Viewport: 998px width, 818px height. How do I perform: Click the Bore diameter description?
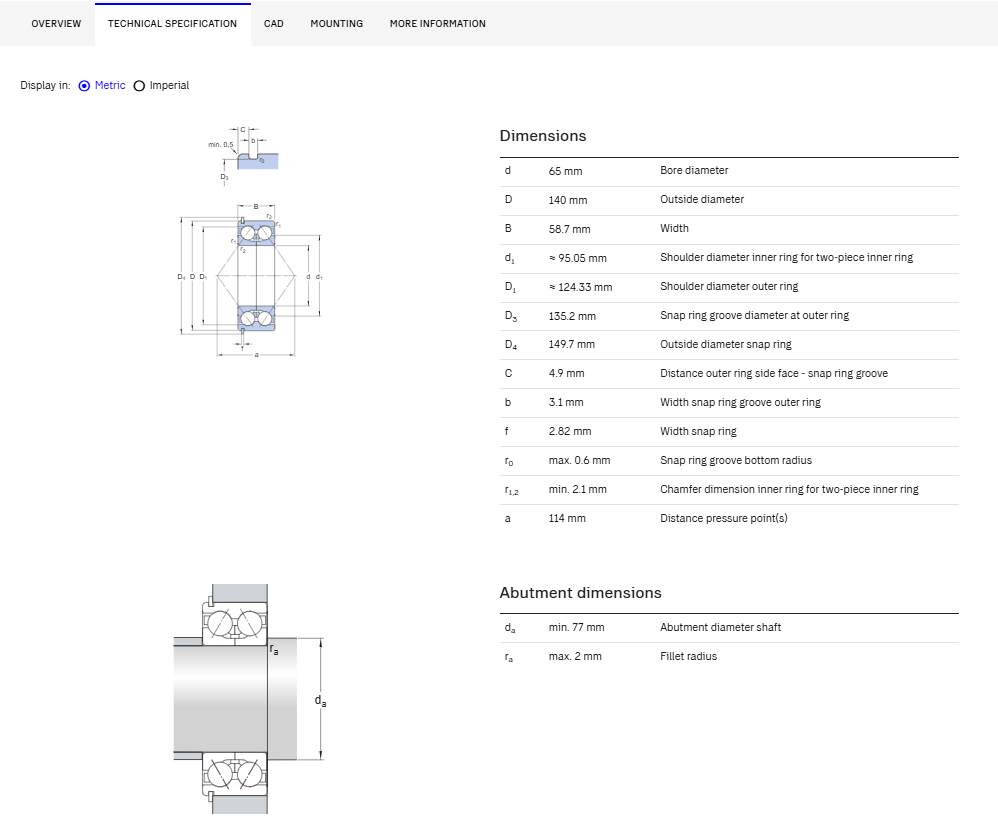(x=694, y=171)
